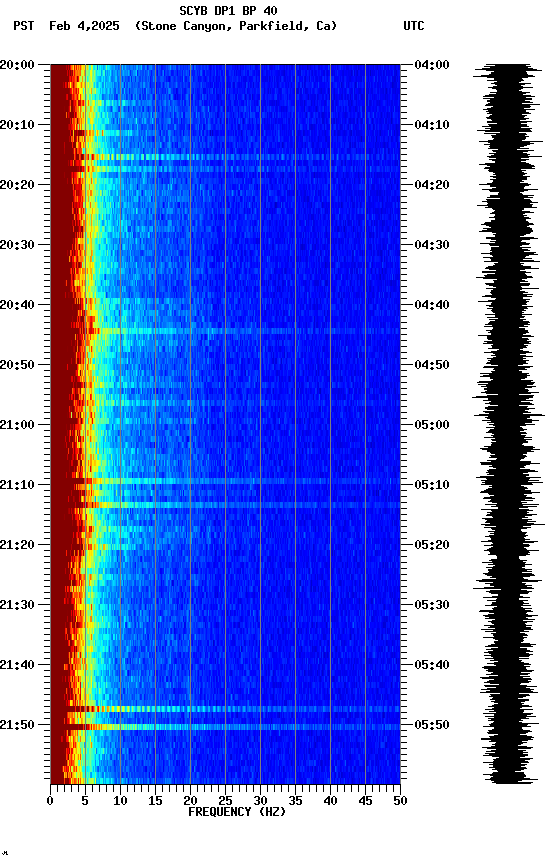Click the UTC time label 05:50
This screenshot has height=864, width=552.
[x=432, y=725]
